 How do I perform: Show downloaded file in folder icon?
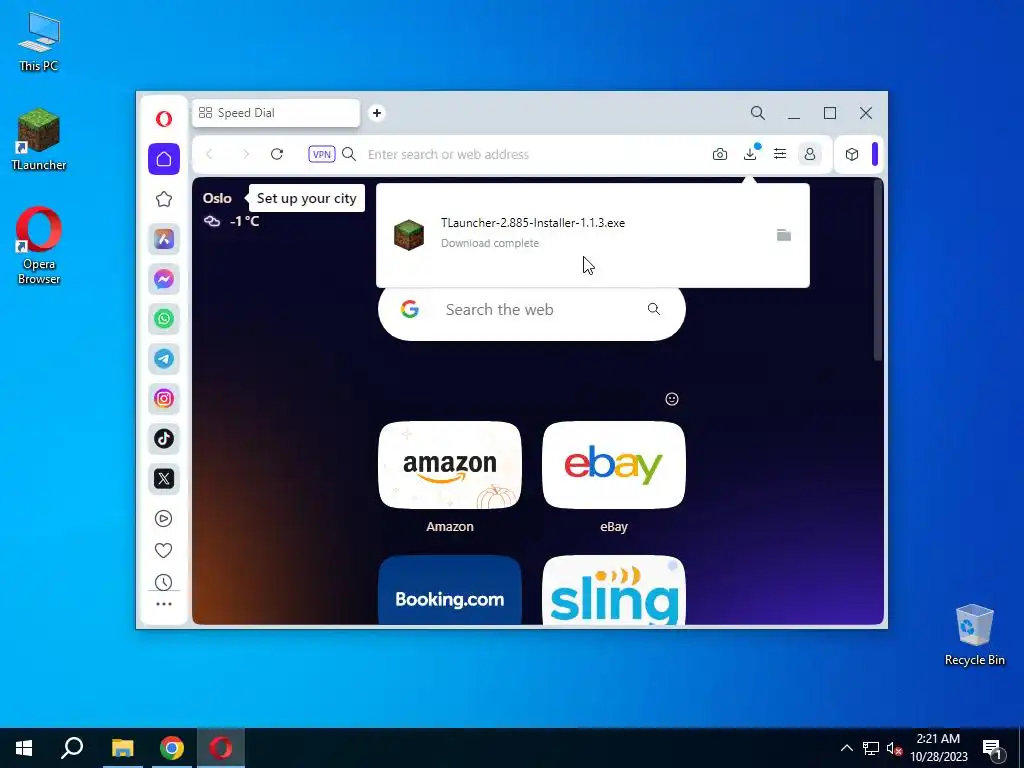click(x=784, y=235)
